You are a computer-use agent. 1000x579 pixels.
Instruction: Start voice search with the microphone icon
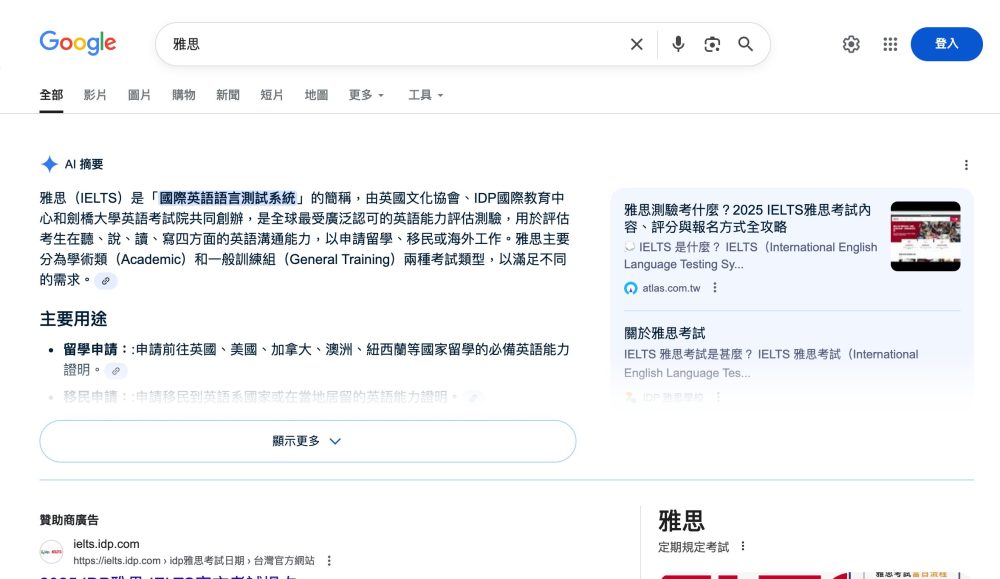pyautogui.click(x=678, y=44)
